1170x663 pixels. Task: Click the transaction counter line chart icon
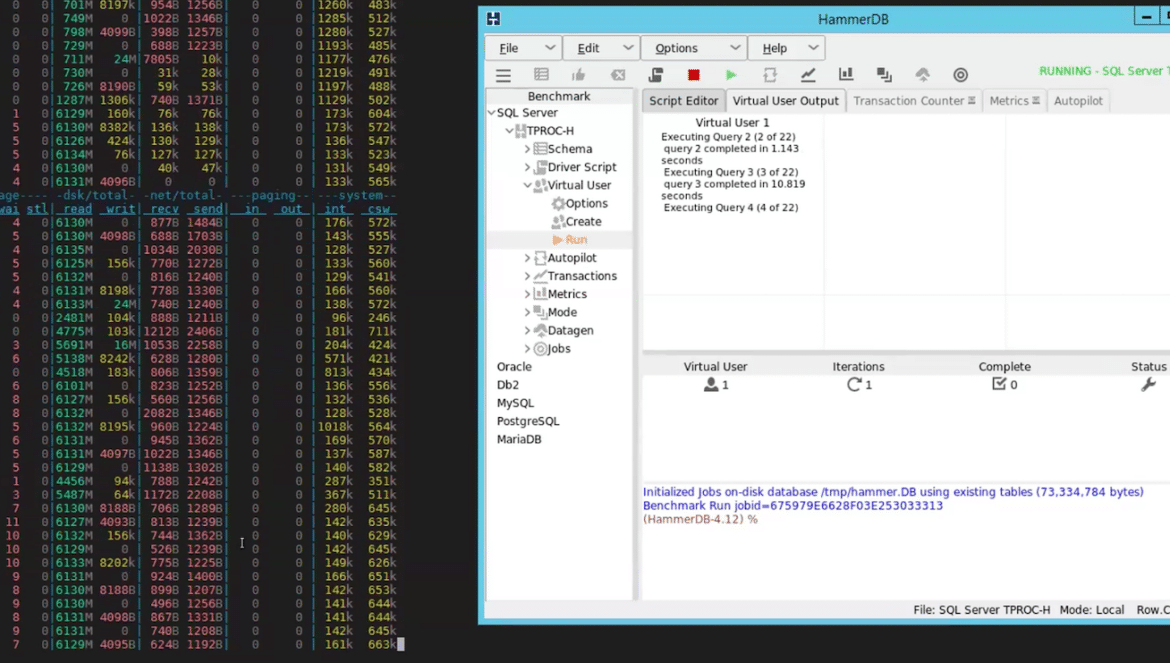pyautogui.click(x=808, y=75)
